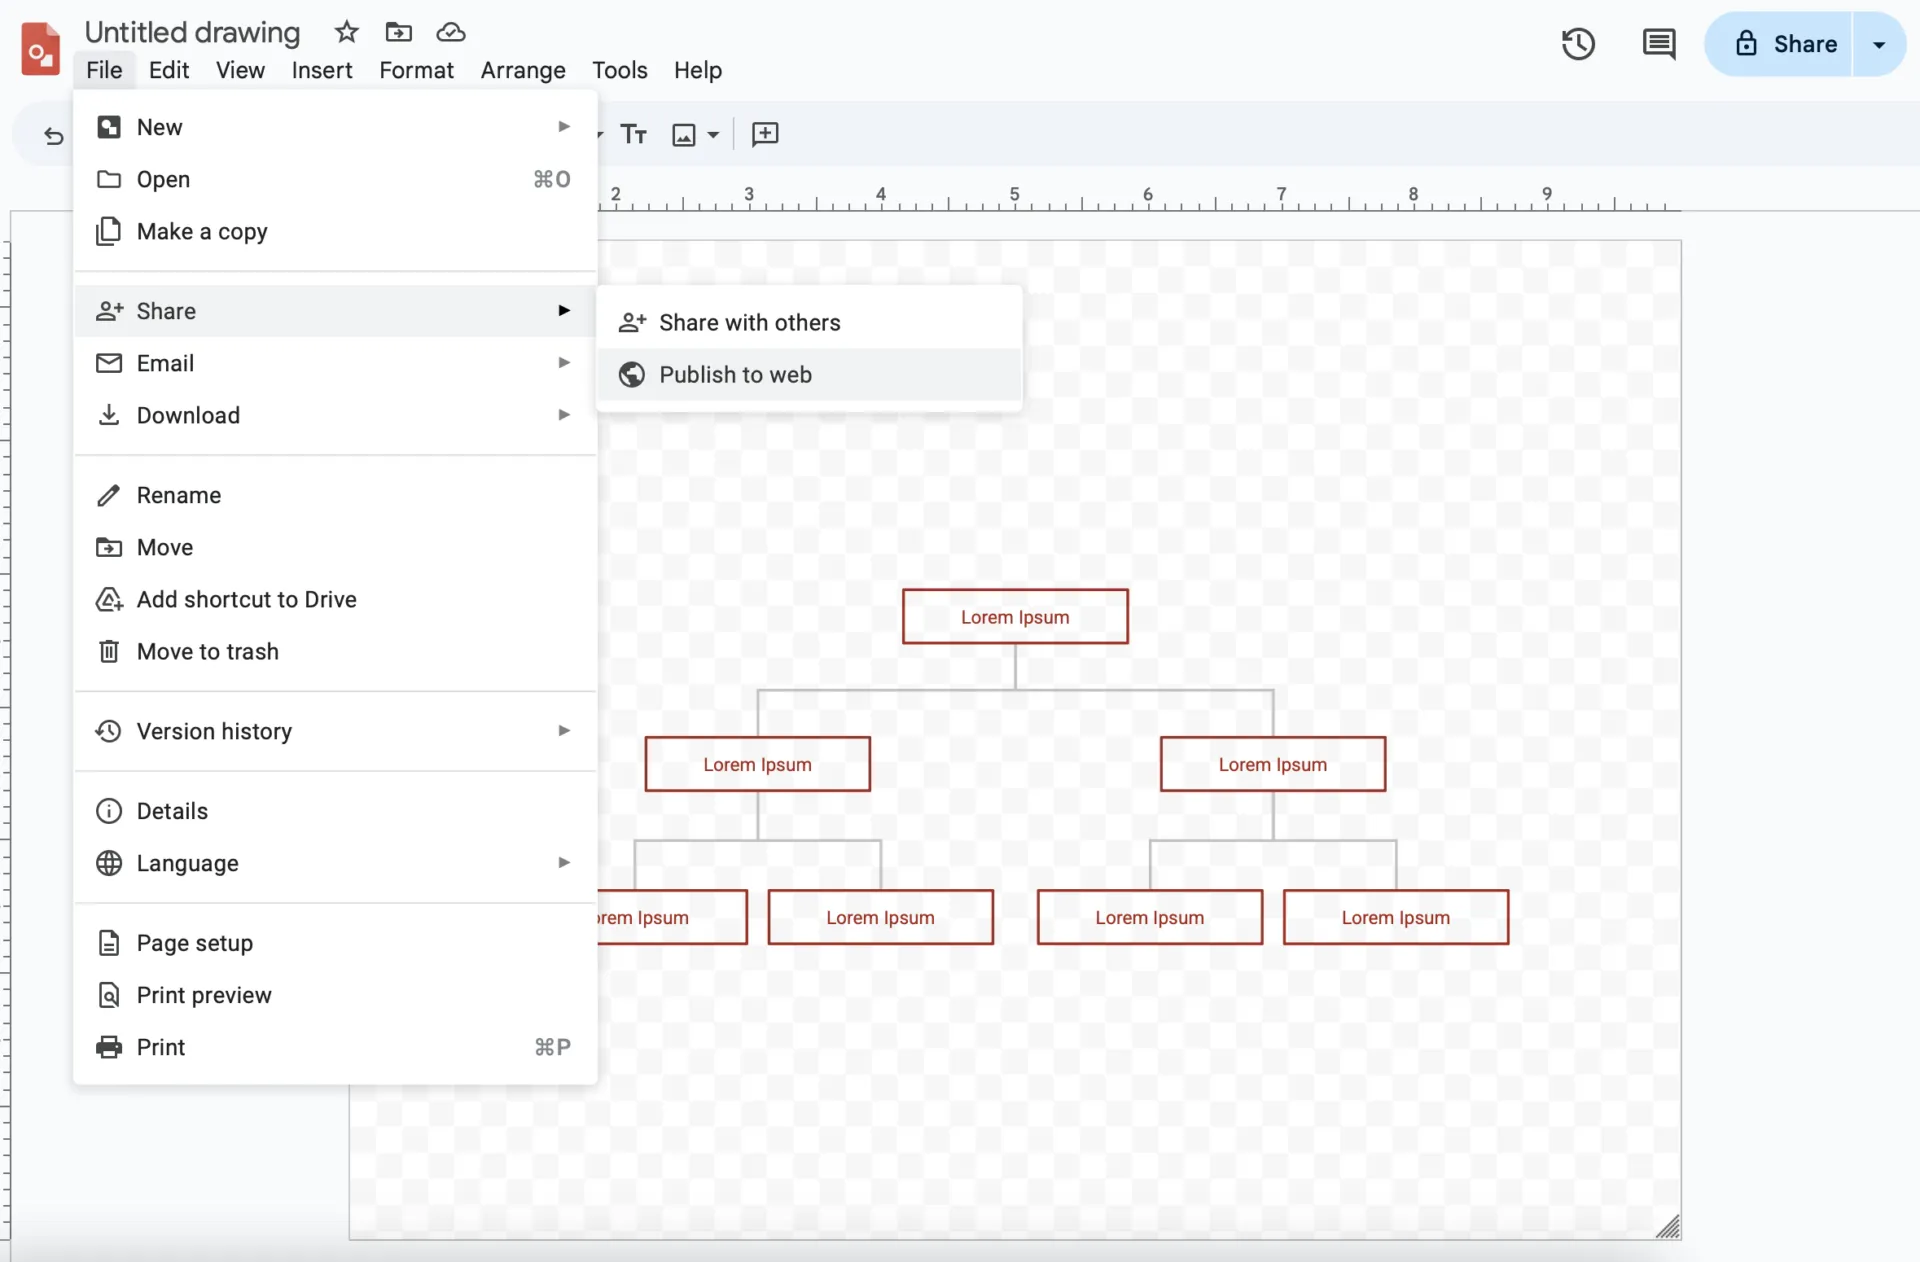Open Page setup
The height and width of the screenshot is (1262, 1920).
click(335, 943)
